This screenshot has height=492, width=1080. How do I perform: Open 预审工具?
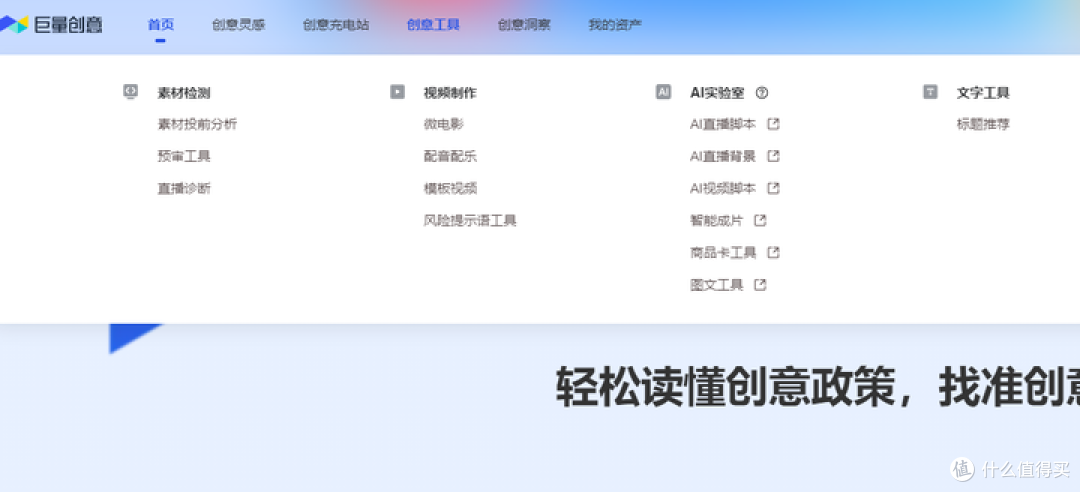pyautogui.click(x=184, y=156)
